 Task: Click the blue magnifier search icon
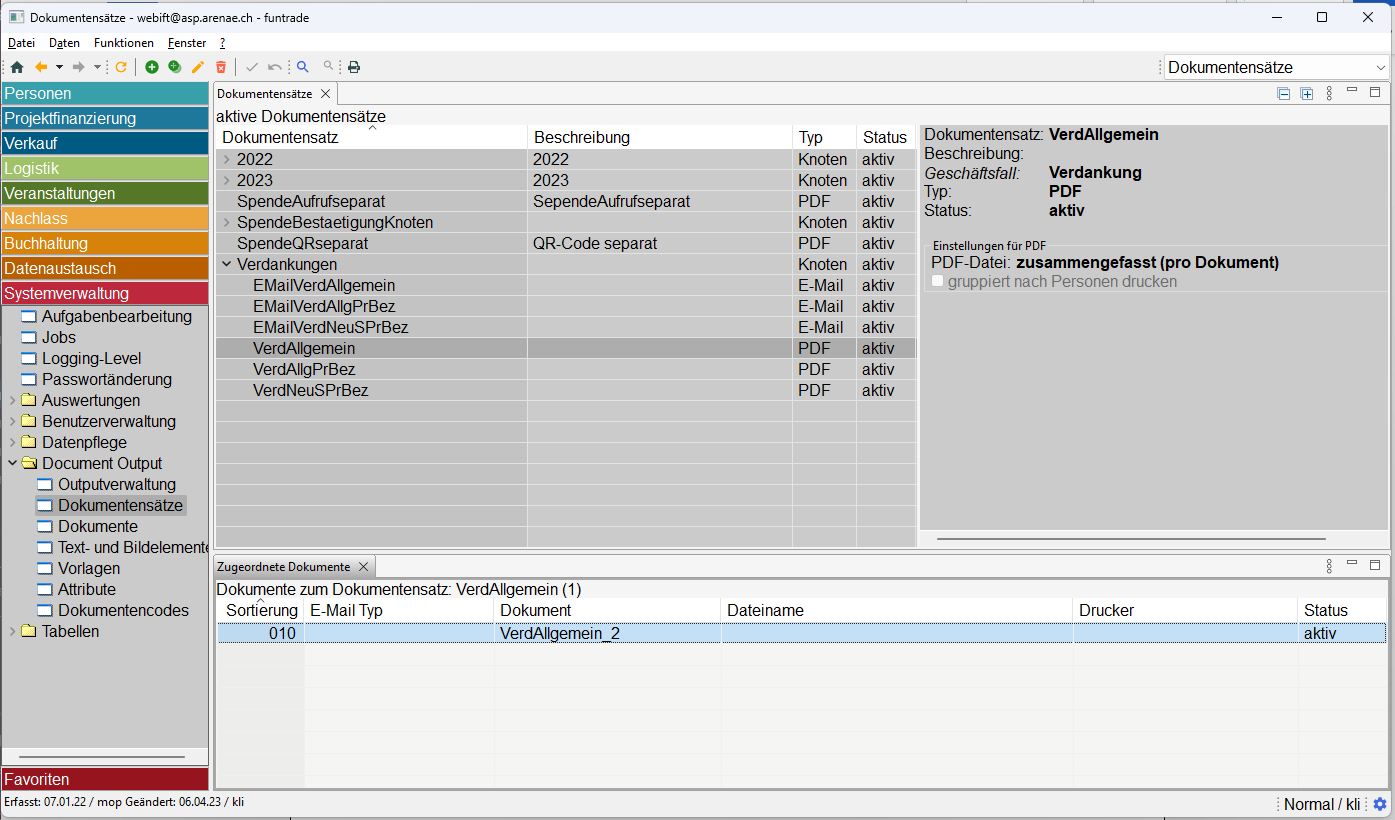[302, 67]
